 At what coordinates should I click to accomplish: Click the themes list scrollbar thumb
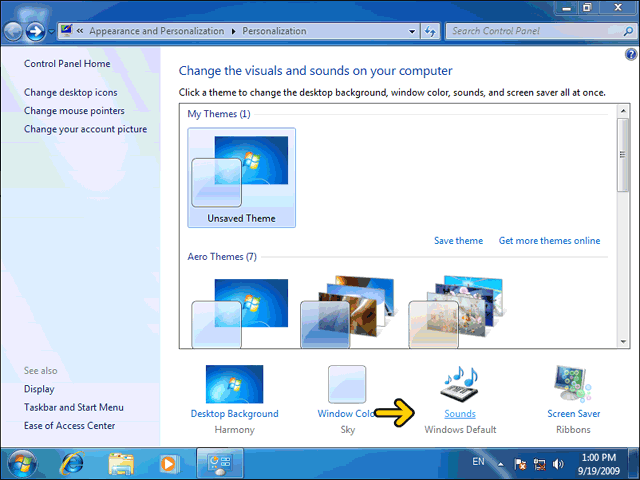[623, 155]
